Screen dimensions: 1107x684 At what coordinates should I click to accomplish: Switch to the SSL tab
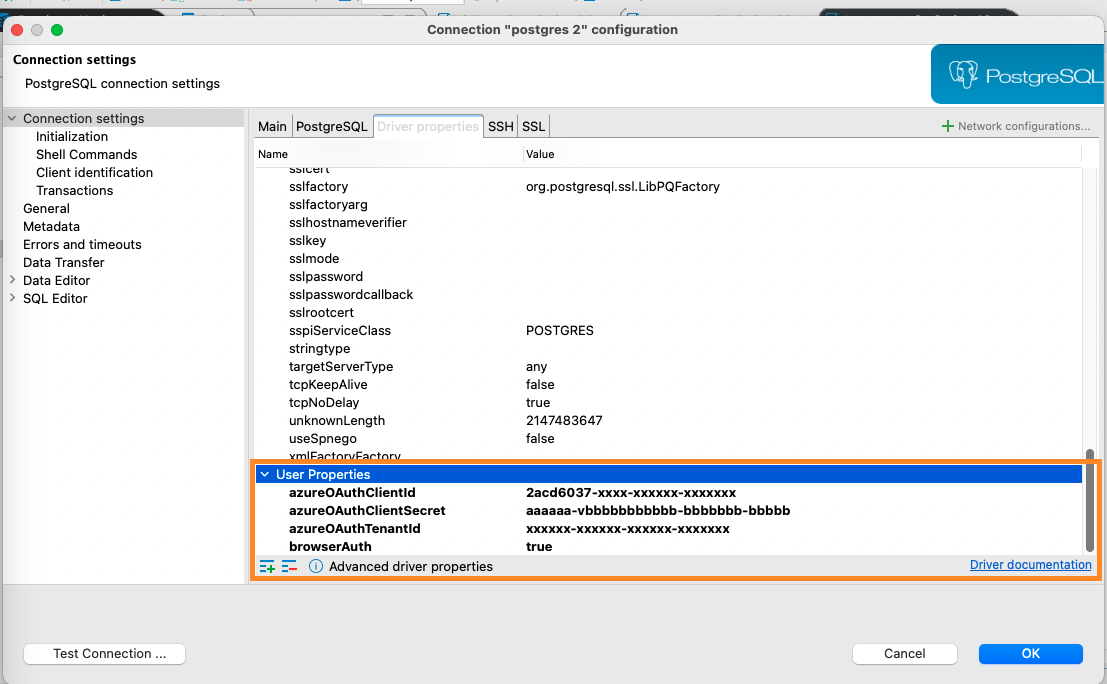pos(532,126)
